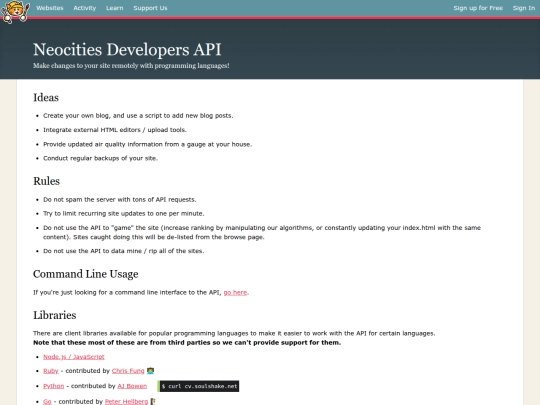540x405 pixels.
Task: Go to the Learn nav item
Action: point(114,8)
